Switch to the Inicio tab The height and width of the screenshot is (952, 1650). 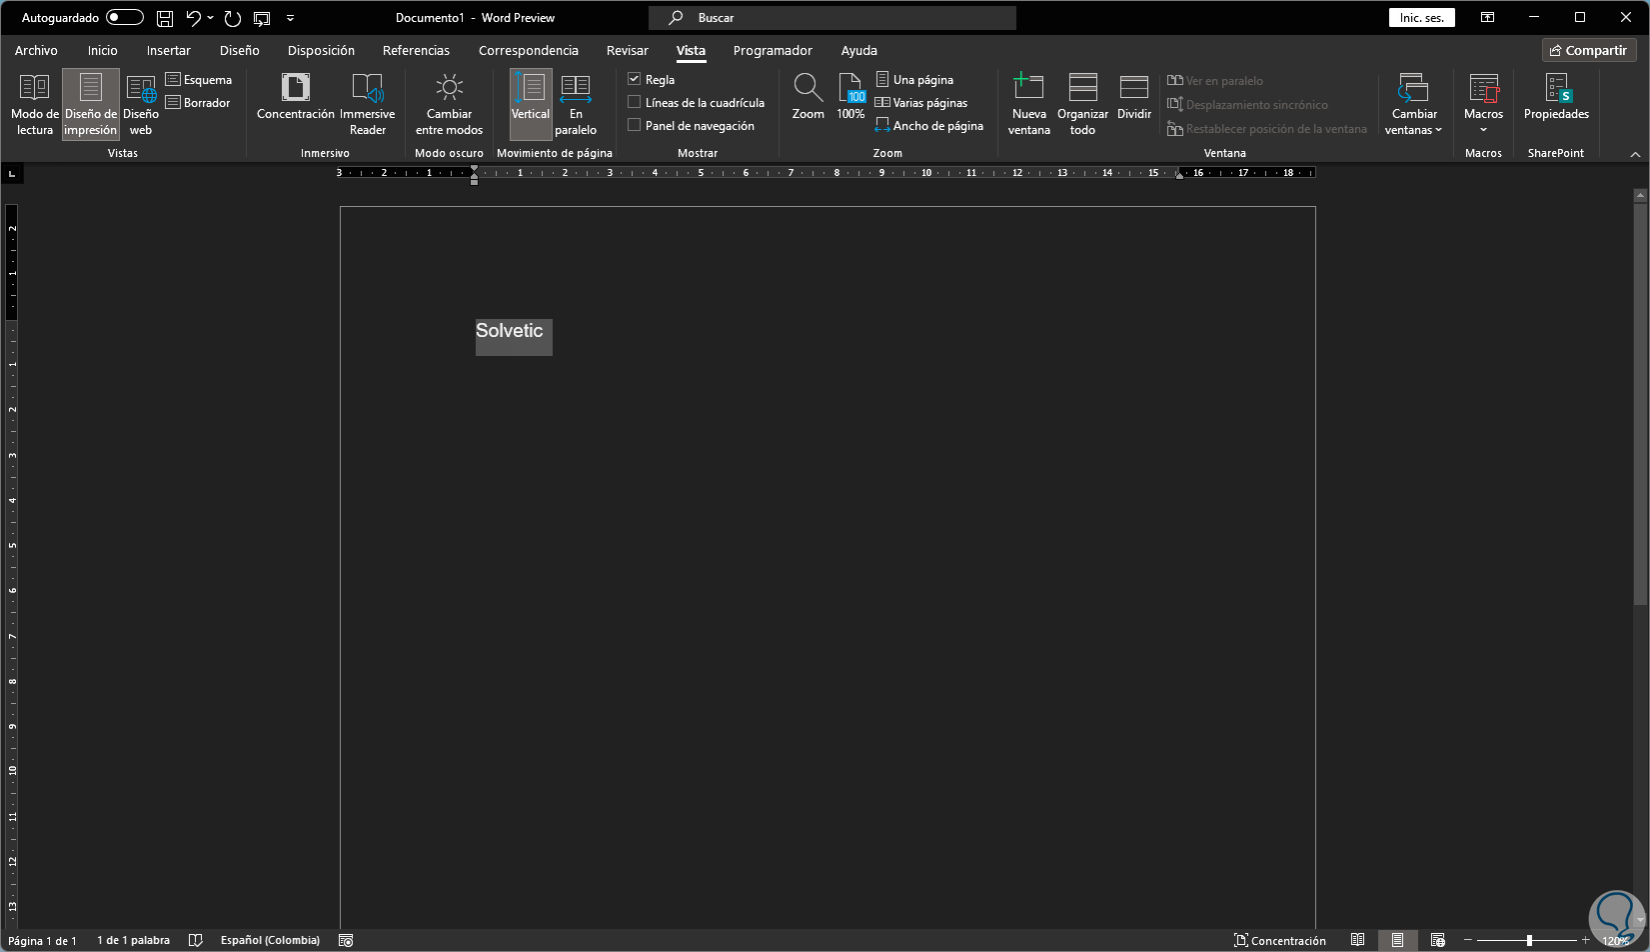(x=102, y=50)
